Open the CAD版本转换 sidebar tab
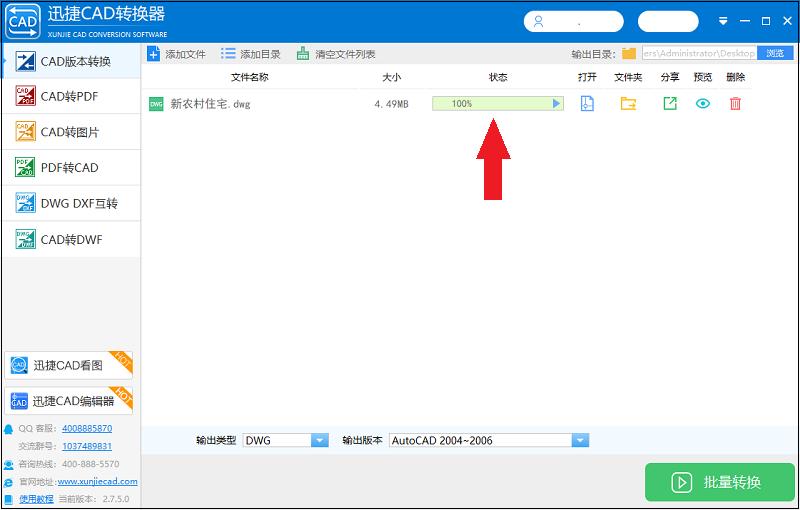Screen dimensions: 800x510 coord(71,61)
